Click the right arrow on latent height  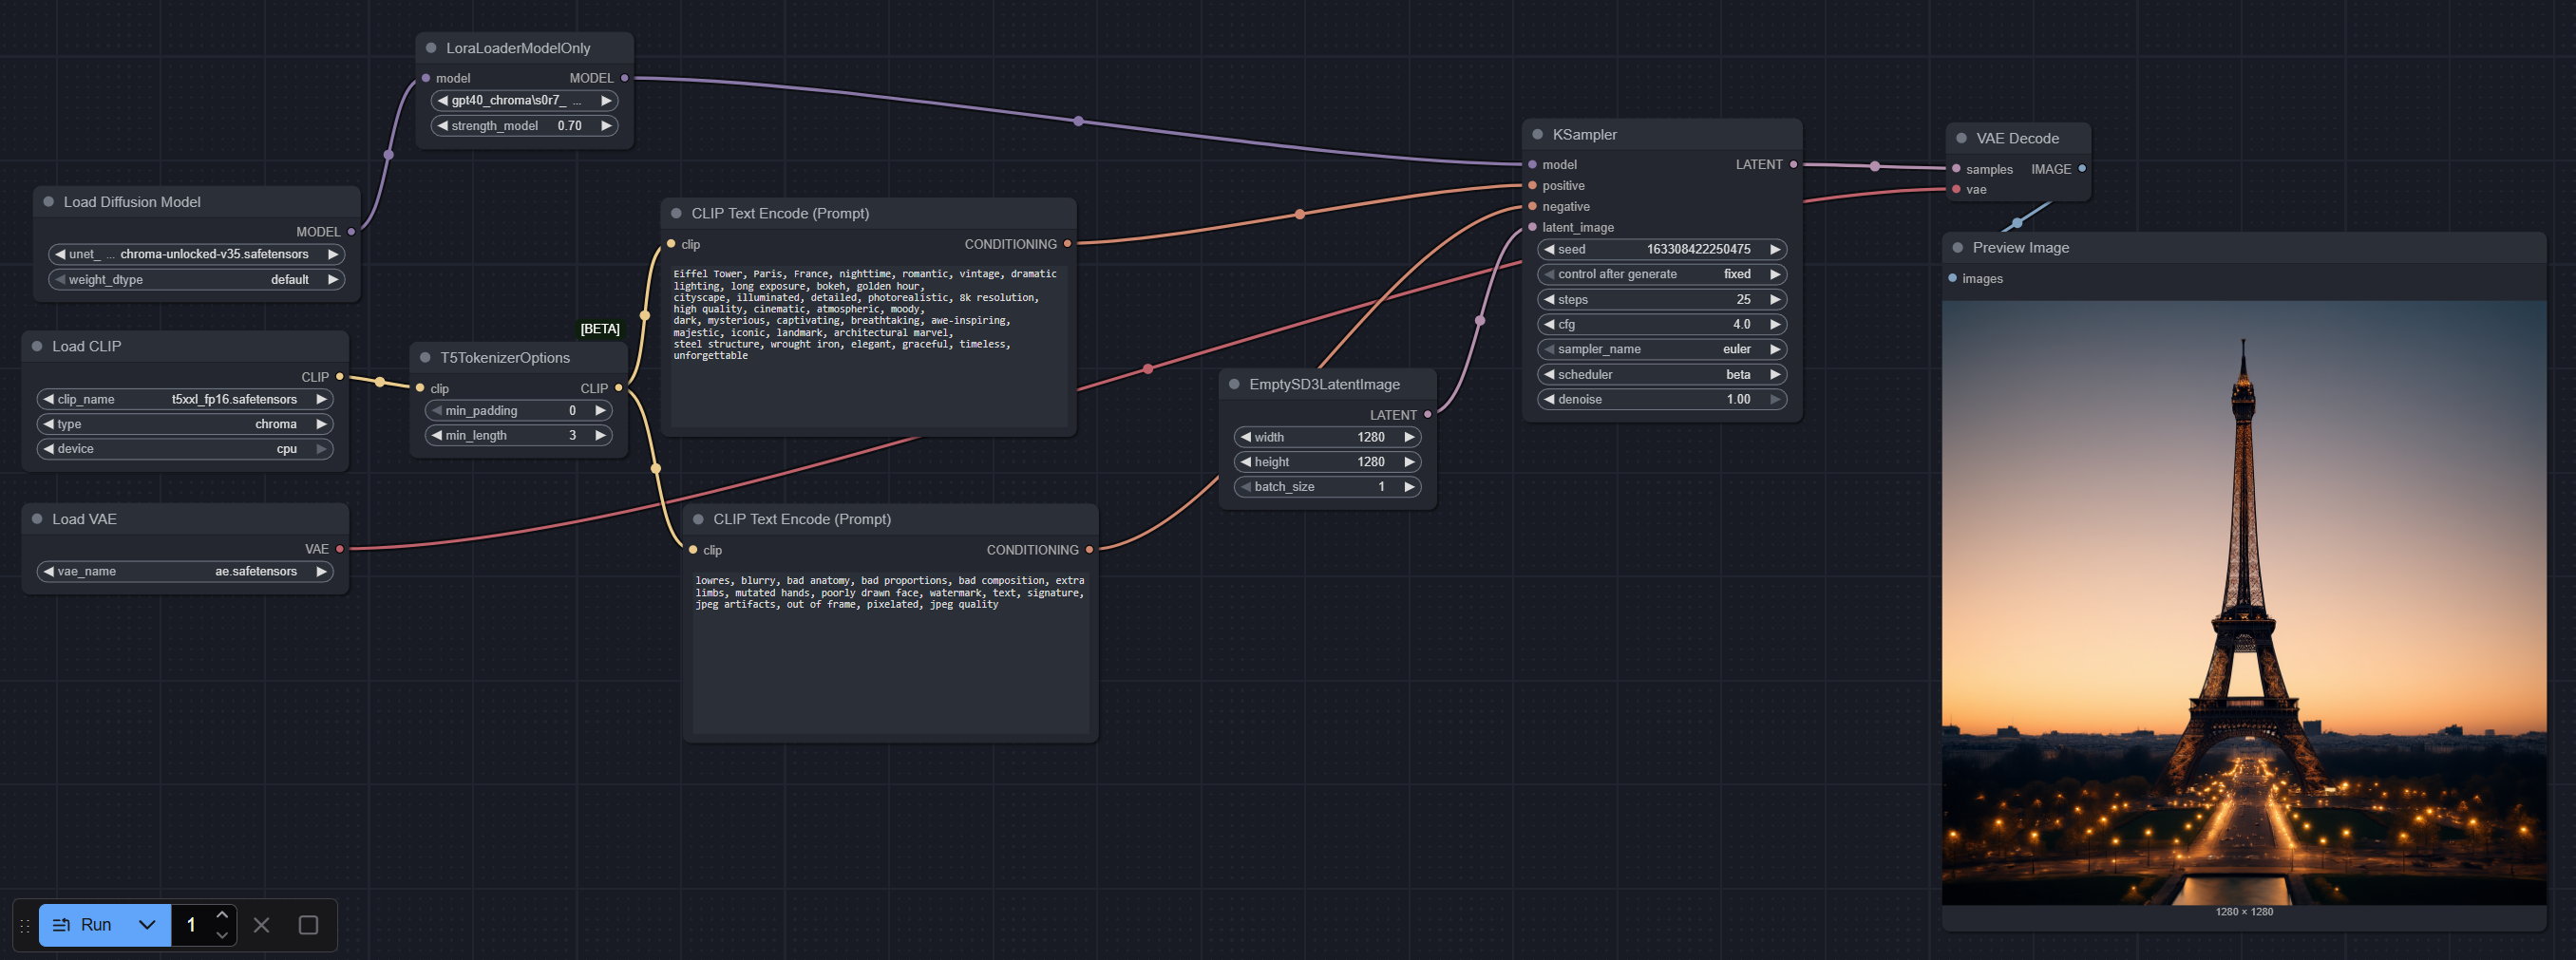coord(1409,462)
